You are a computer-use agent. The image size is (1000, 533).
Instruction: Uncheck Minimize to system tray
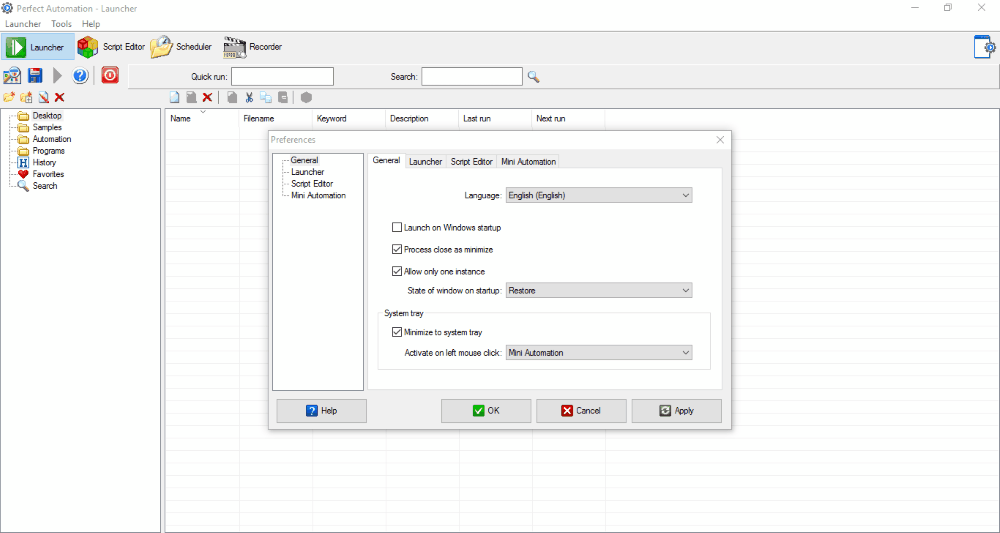click(x=397, y=332)
